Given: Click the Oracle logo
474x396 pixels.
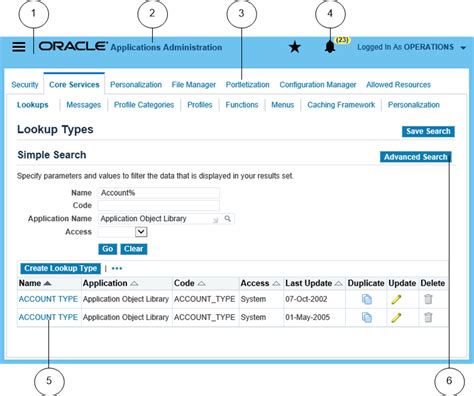Looking at the screenshot, I should [x=73, y=46].
